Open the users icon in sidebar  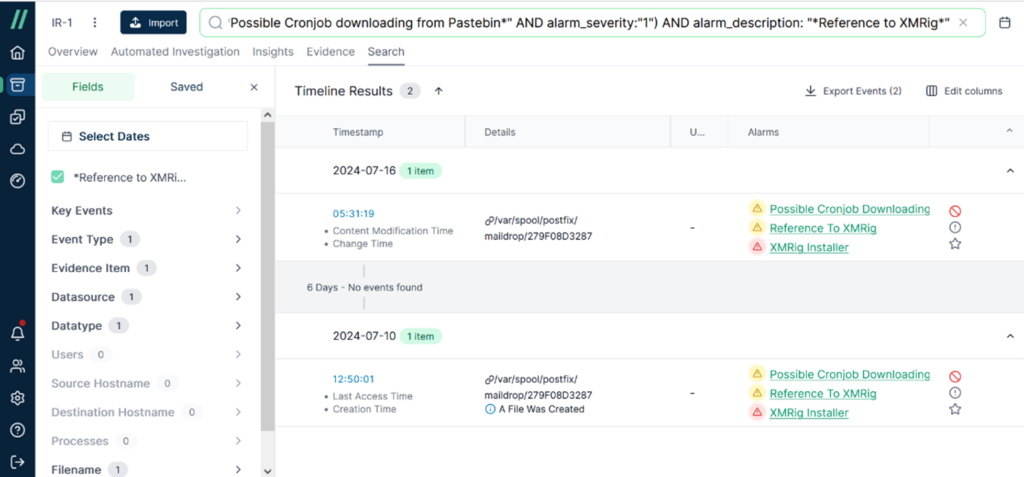tap(18, 366)
